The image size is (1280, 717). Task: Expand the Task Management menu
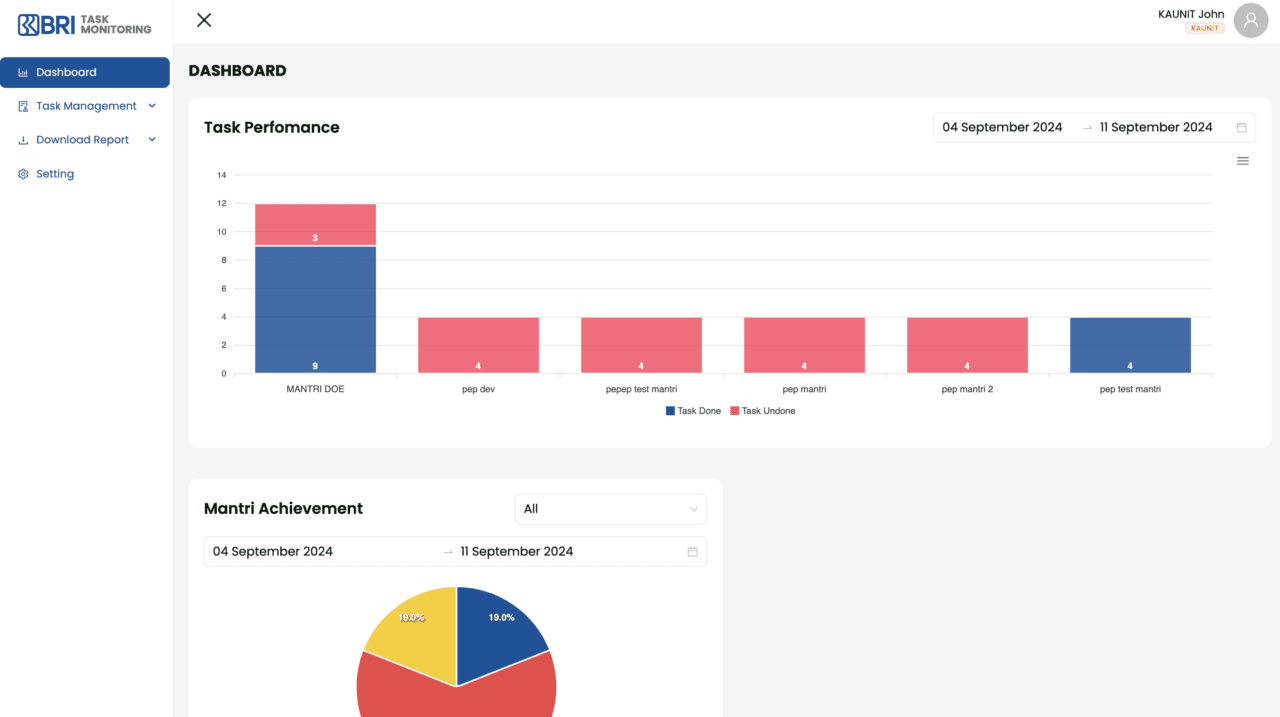point(151,106)
